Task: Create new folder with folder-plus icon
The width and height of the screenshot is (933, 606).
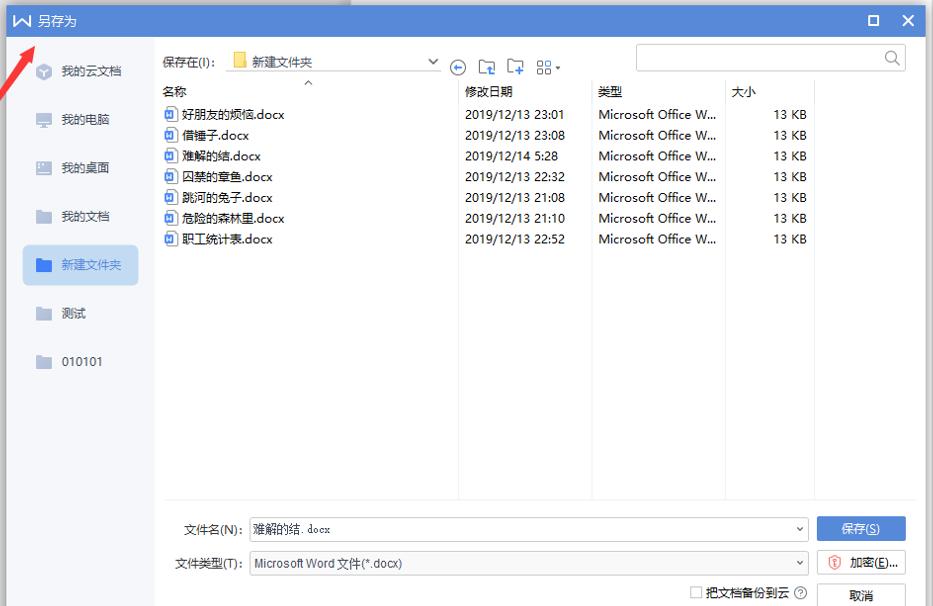Action: tap(515, 67)
